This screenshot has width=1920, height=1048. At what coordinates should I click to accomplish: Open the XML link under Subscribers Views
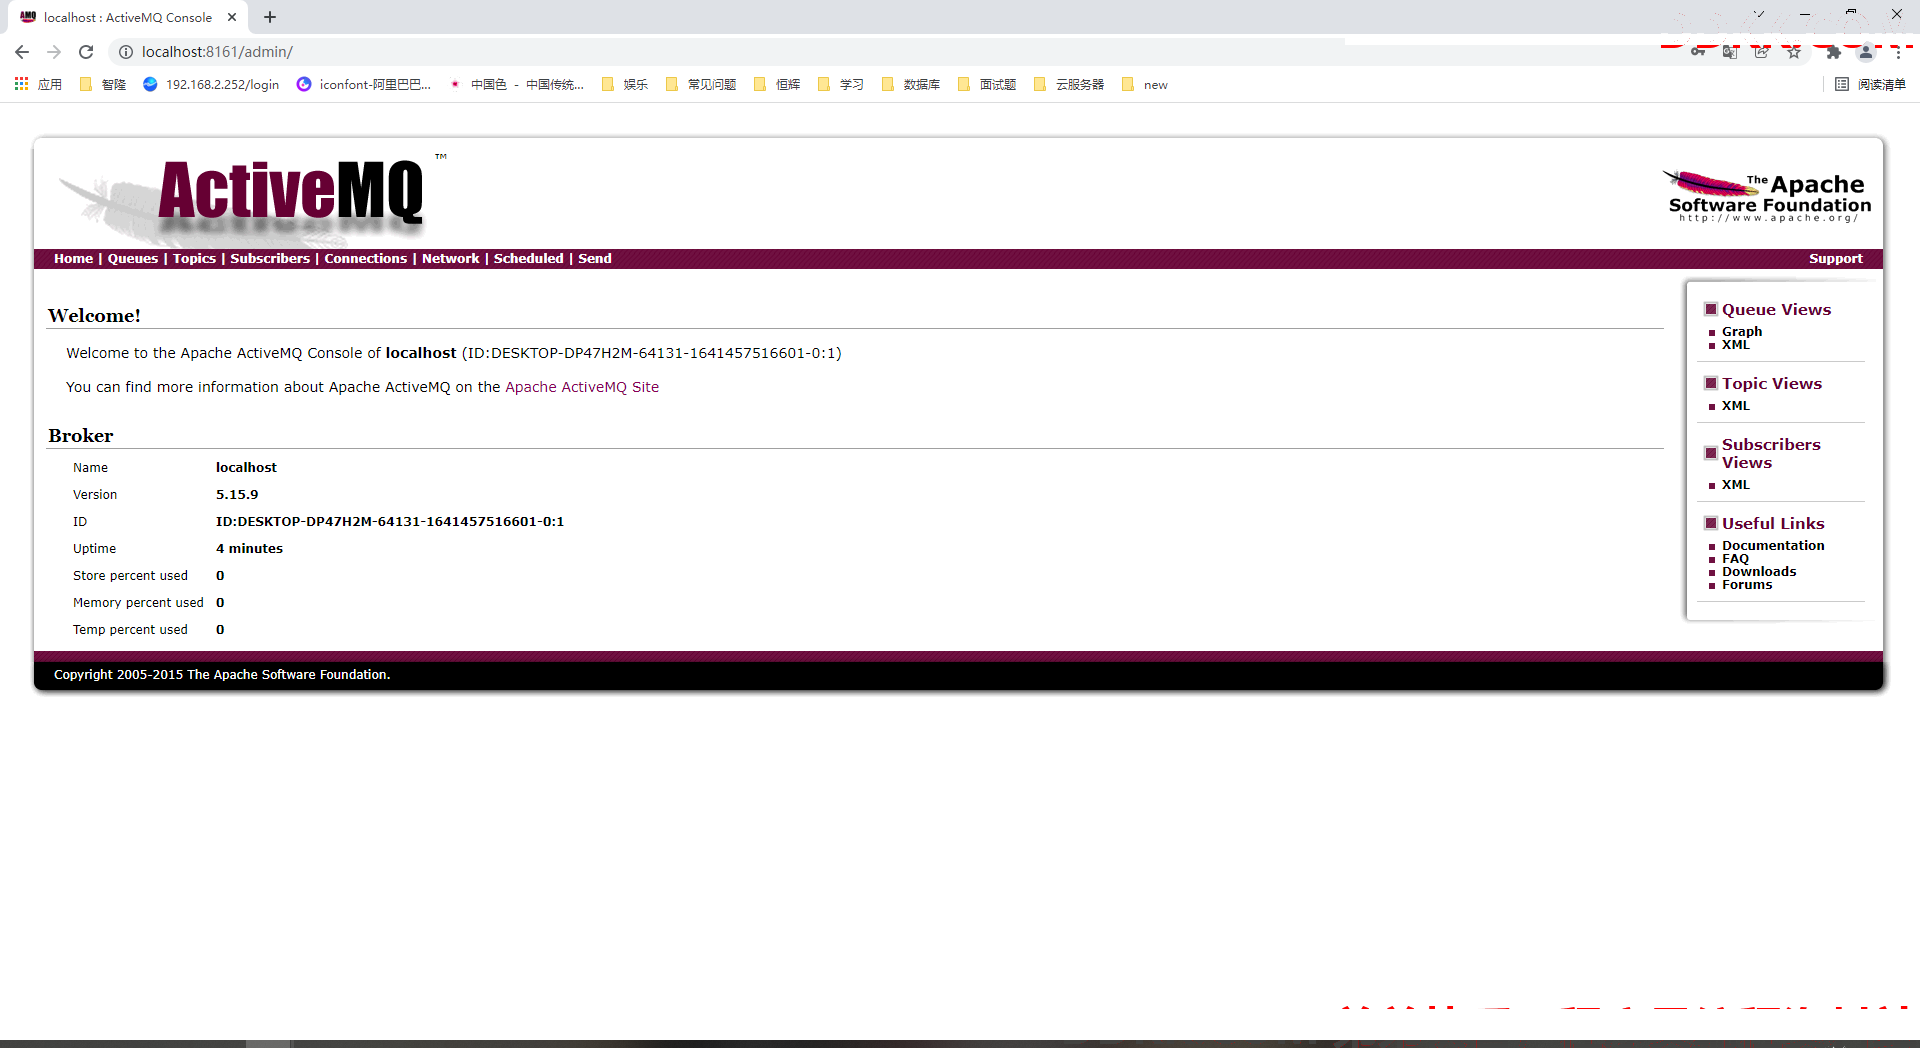(x=1736, y=484)
